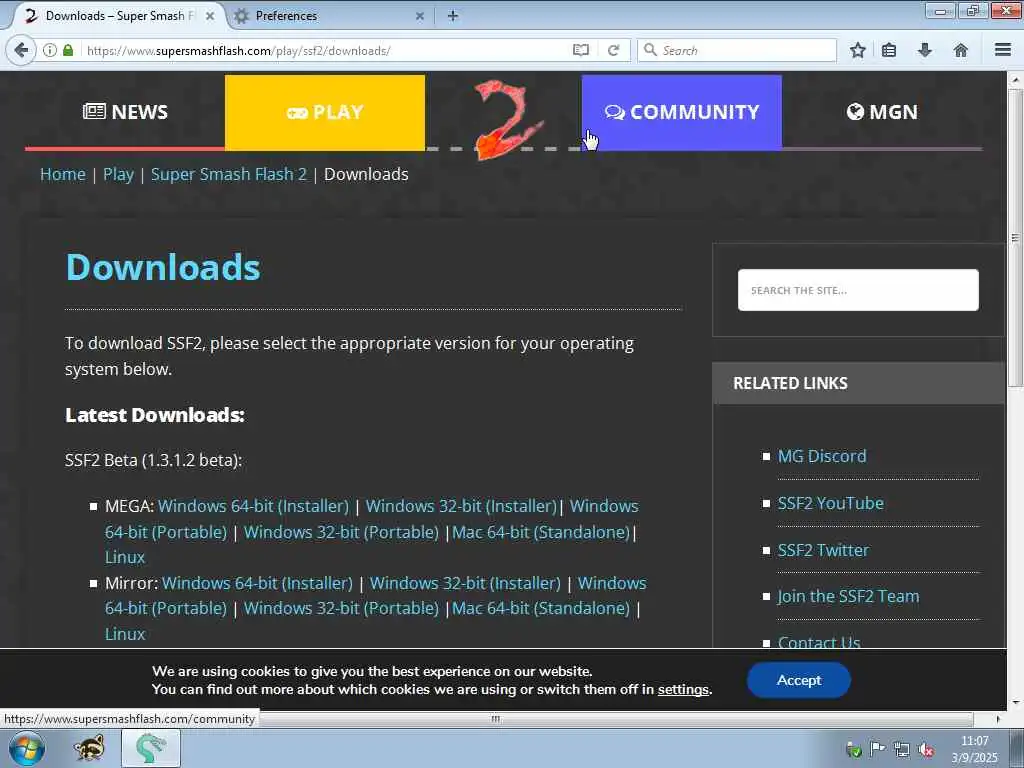Click the green shield tray icon
The width and height of the screenshot is (1024, 768).
pos(853,750)
